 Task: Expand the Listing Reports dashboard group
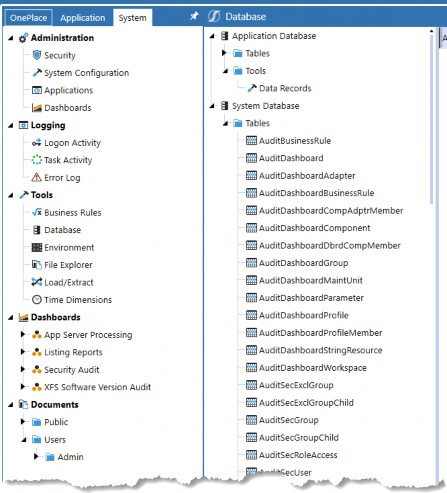(x=23, y=352)
